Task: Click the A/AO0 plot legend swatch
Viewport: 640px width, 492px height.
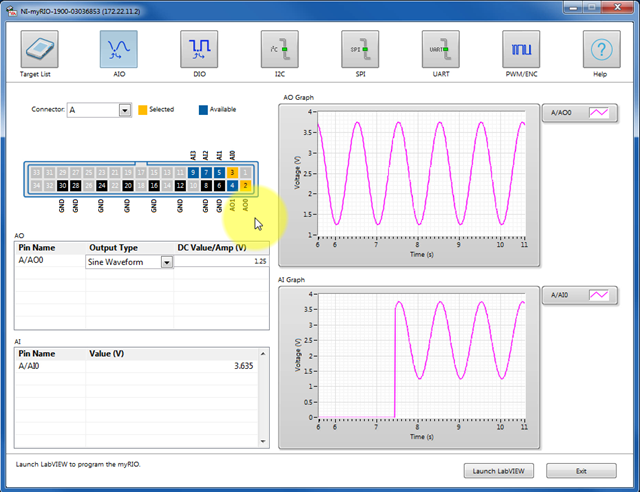Action: click(x=599, y=113)
